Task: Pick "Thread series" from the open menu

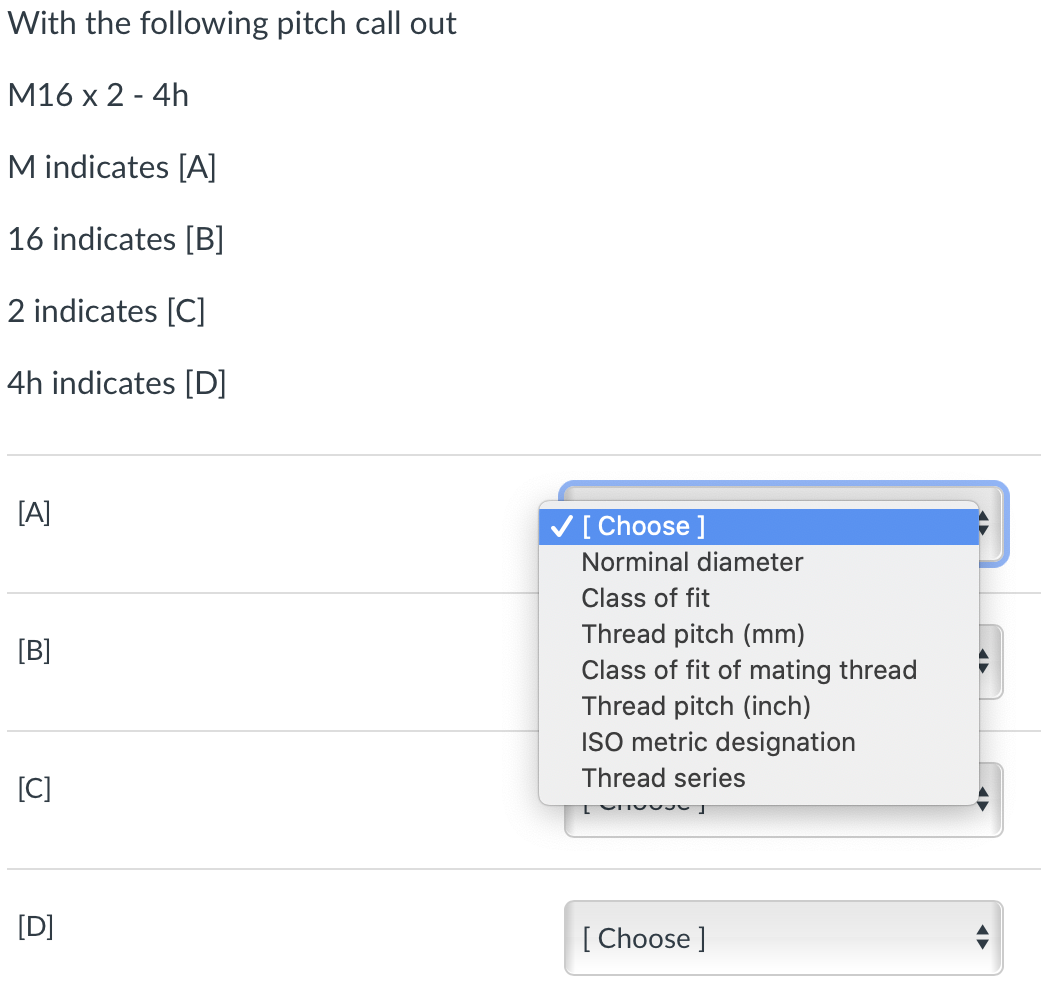Action: pyautogui.click(x=663, y=778)
